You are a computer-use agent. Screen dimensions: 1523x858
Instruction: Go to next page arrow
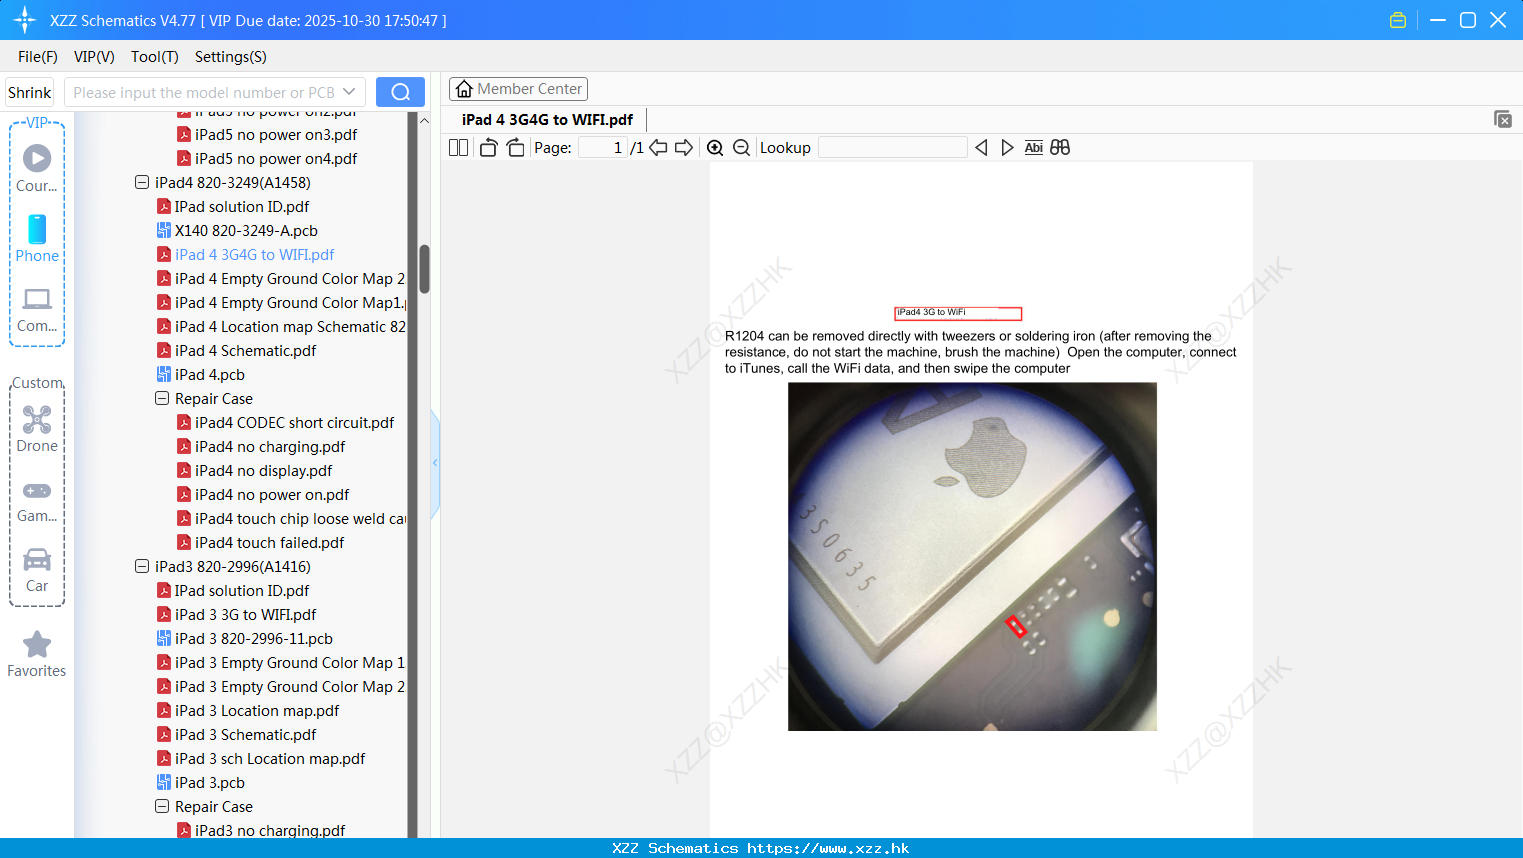[x=684, y=148]
